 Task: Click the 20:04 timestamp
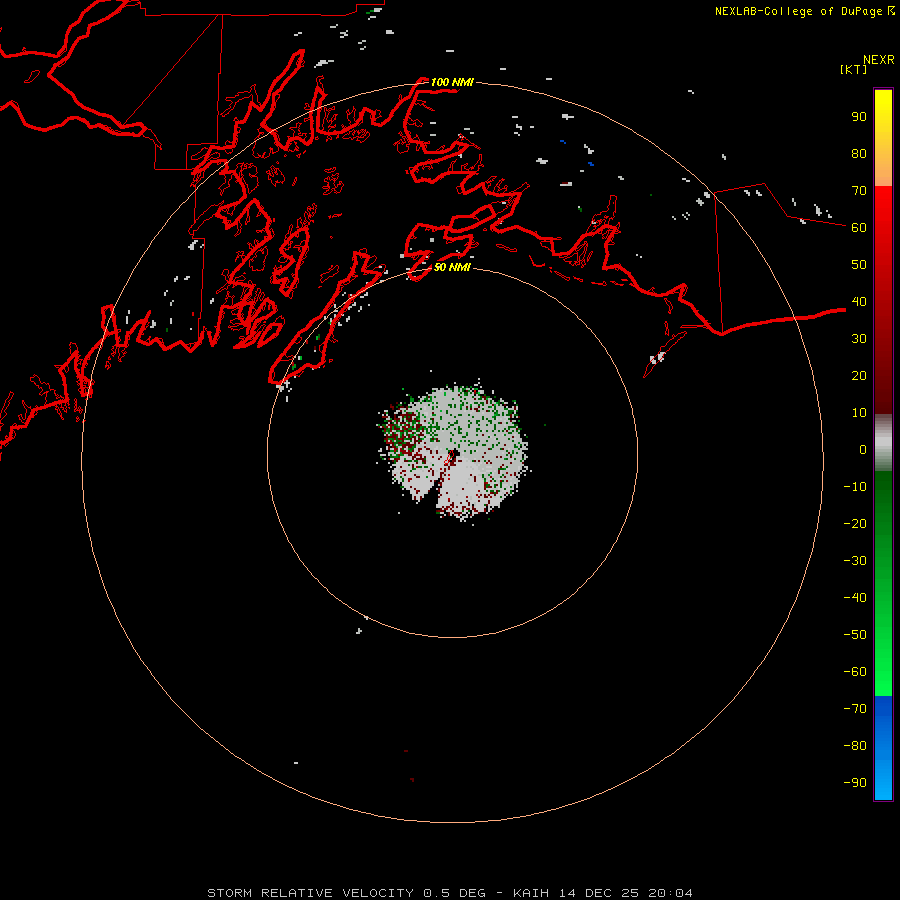[670, 893]
